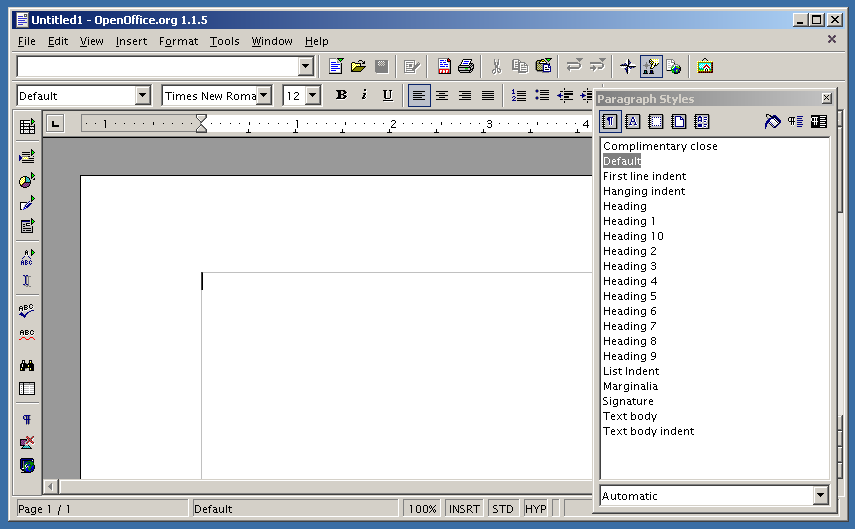Open the URL load combo box dropdown
The image size is (855, 529).
point(306,67)
